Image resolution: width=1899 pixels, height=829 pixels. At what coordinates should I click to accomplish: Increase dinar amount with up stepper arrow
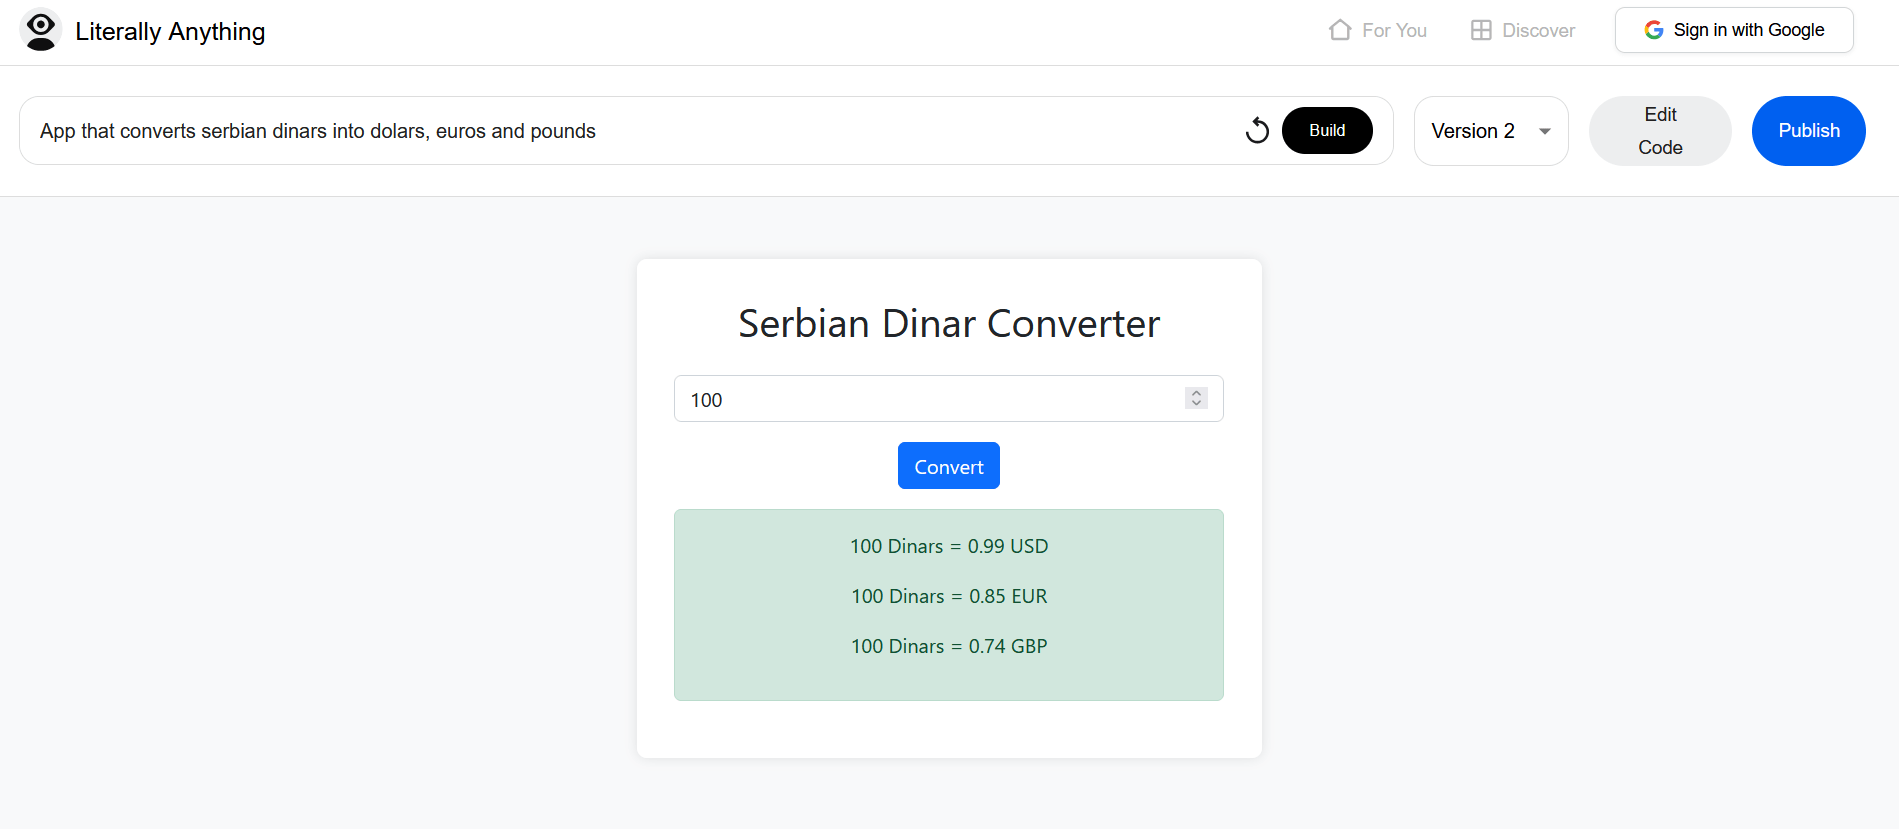(x=1196, y=393)
